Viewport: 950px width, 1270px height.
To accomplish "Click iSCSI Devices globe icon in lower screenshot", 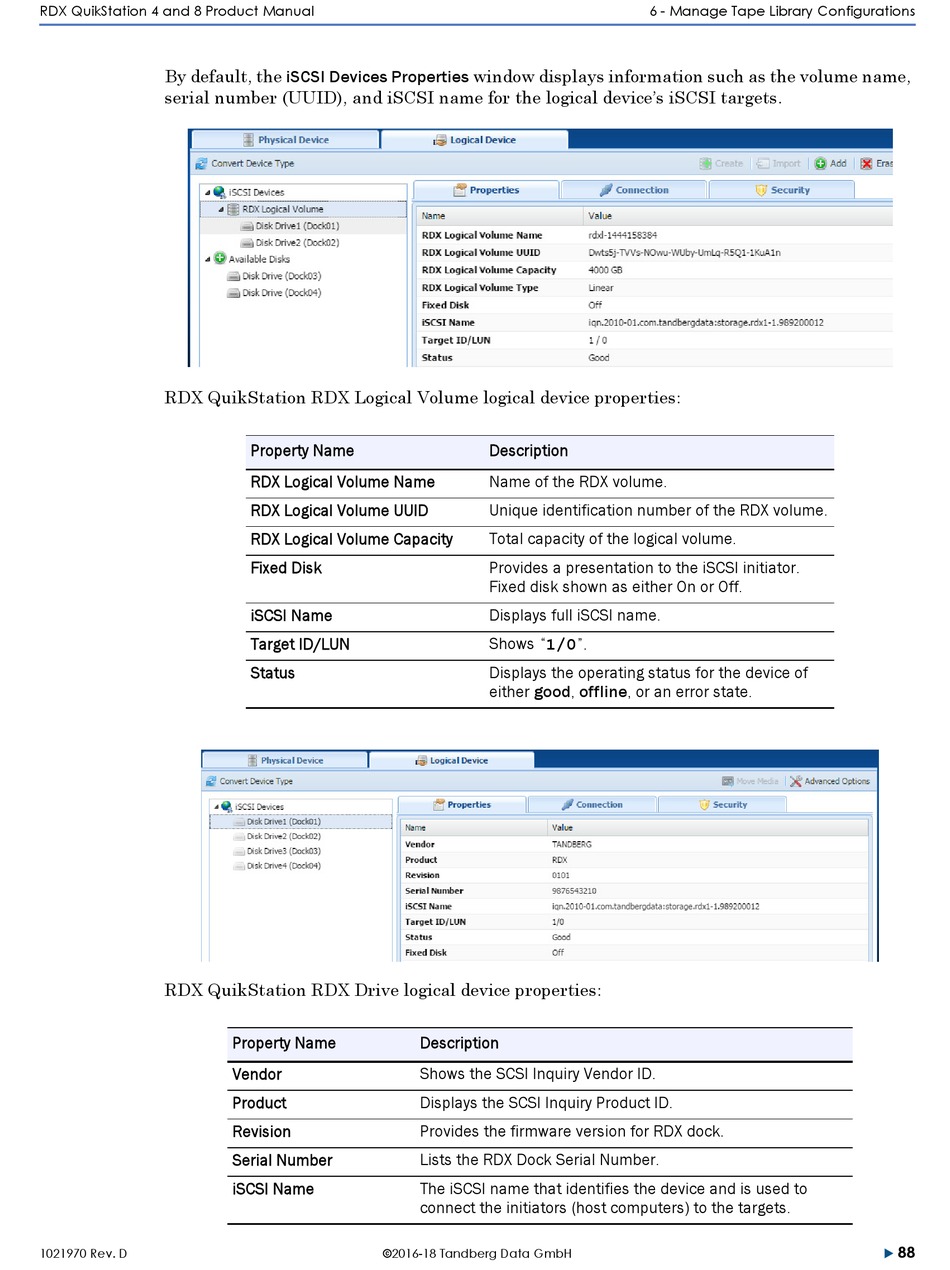I will 227,807.
